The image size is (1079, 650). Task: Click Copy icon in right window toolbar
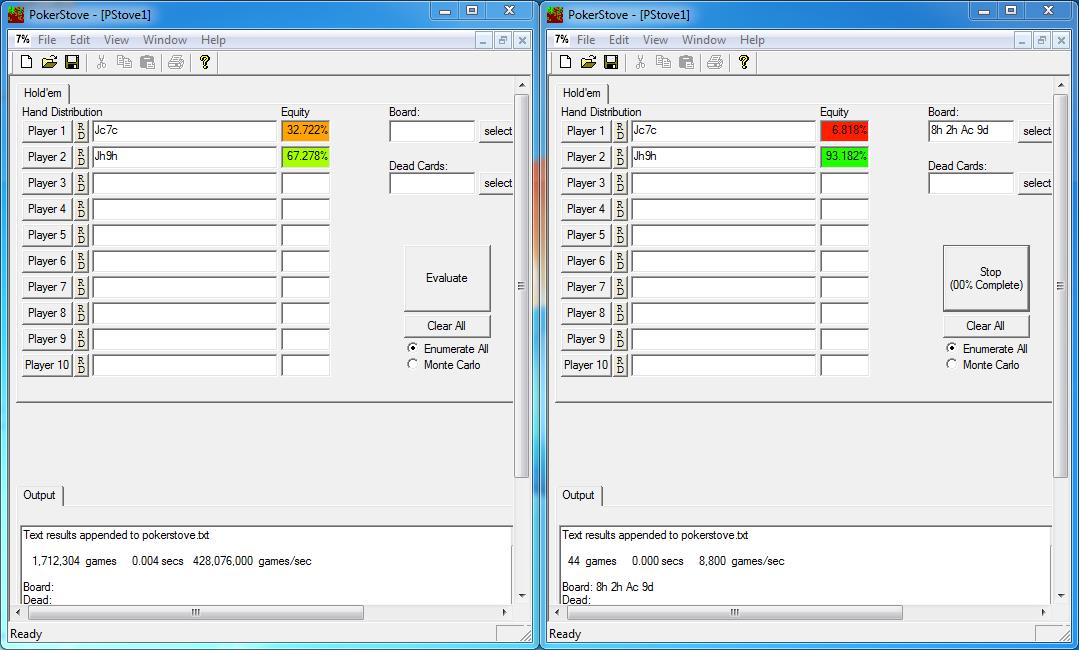(663, 62)
